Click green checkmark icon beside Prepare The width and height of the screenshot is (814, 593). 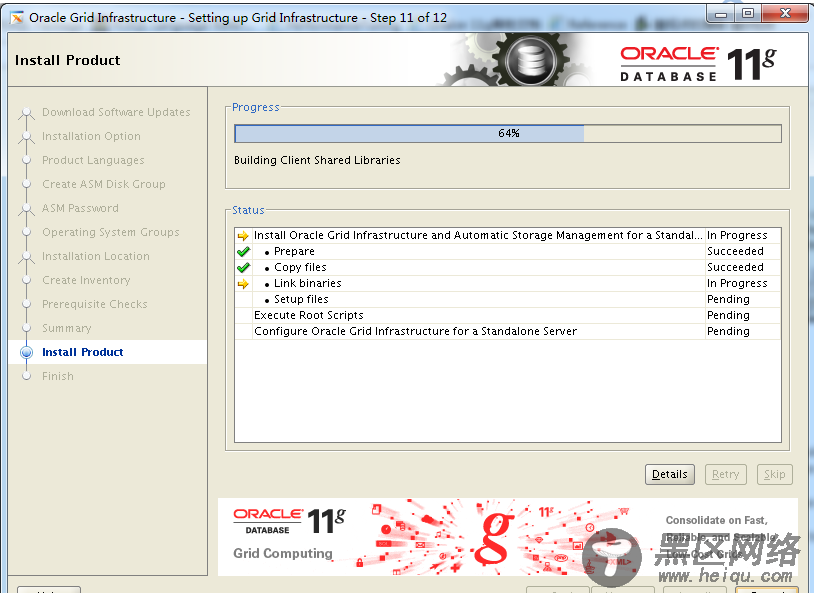243,252
